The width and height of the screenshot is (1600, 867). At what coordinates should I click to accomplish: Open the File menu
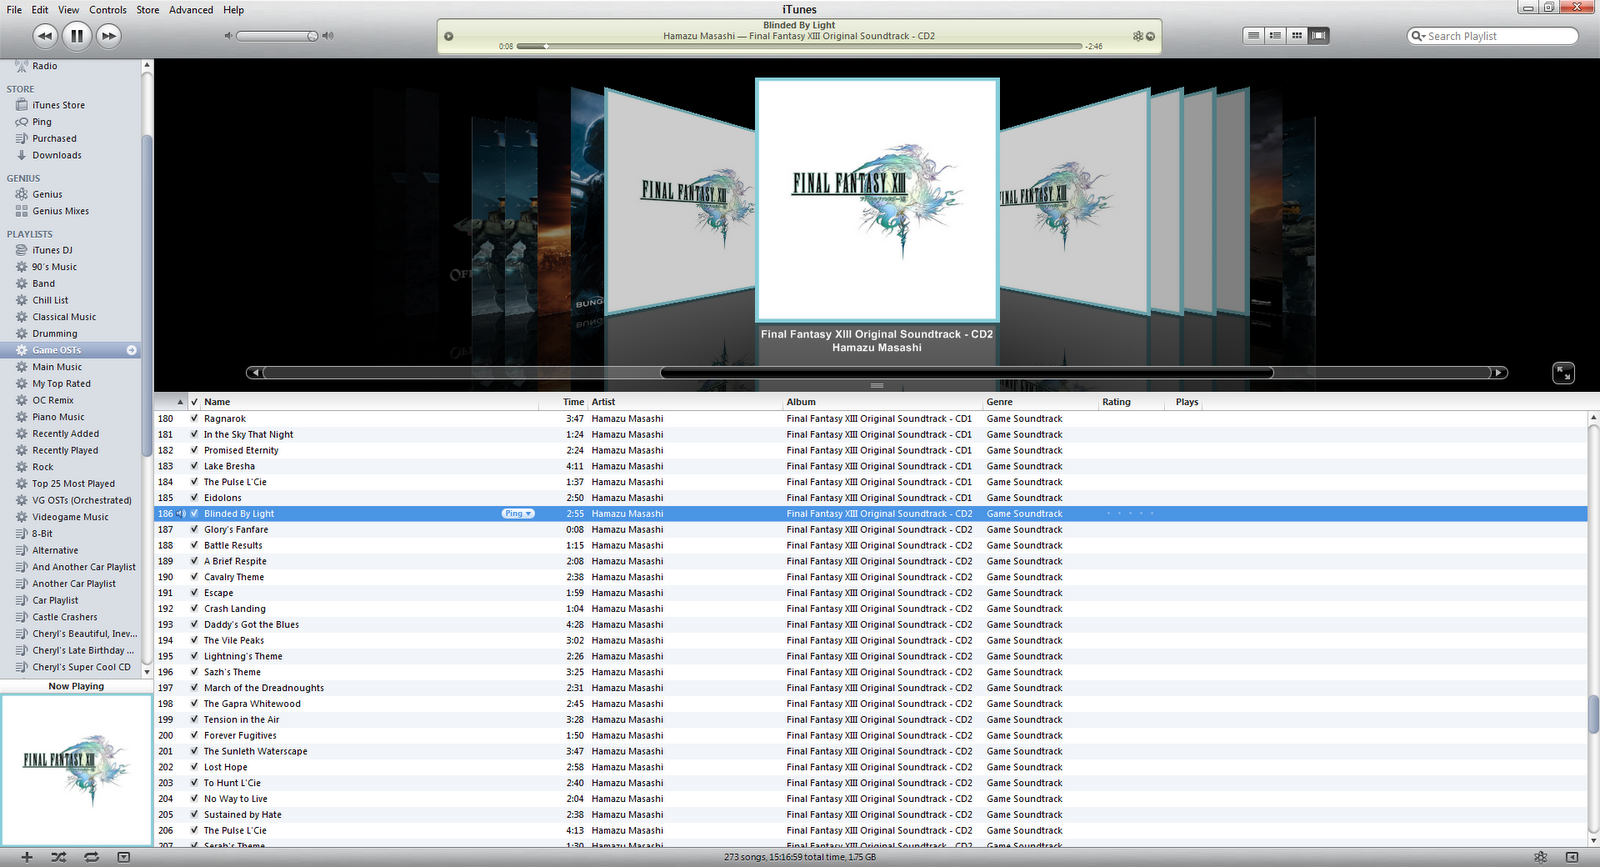14,10
